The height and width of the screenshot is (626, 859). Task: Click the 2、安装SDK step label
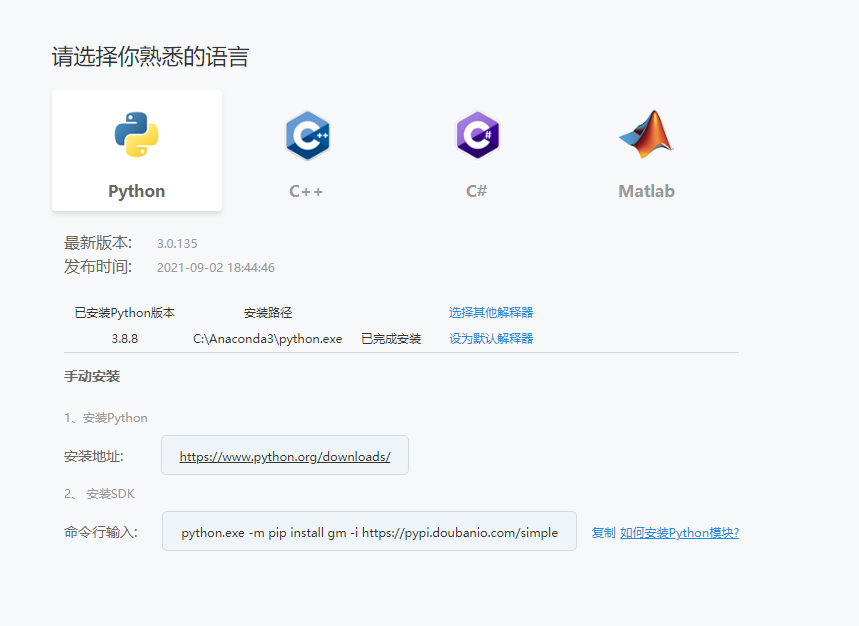(x=99, y=493)
